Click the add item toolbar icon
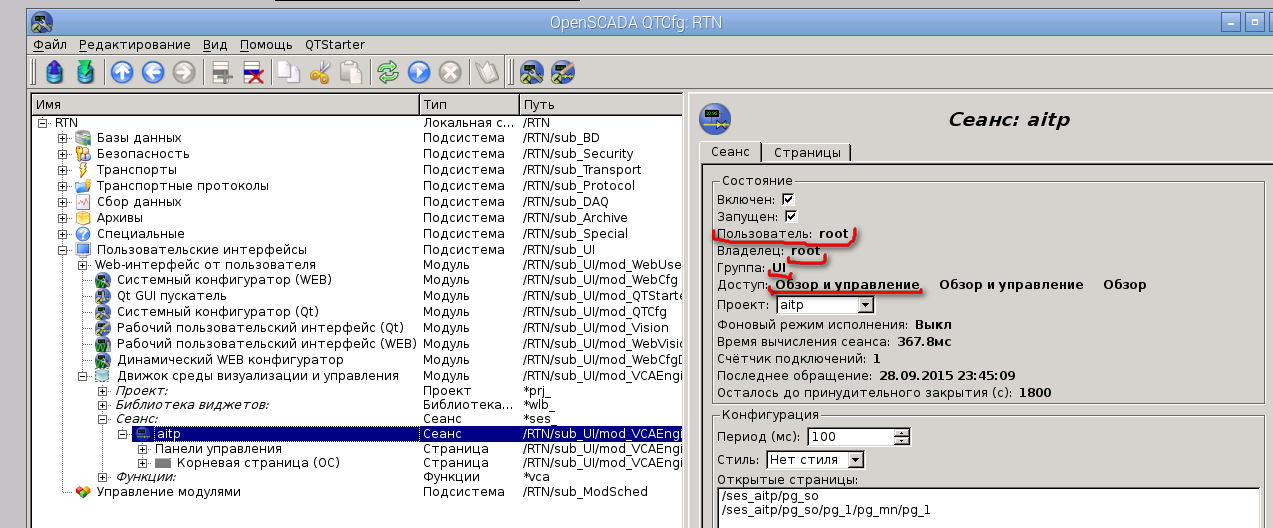 222,72
